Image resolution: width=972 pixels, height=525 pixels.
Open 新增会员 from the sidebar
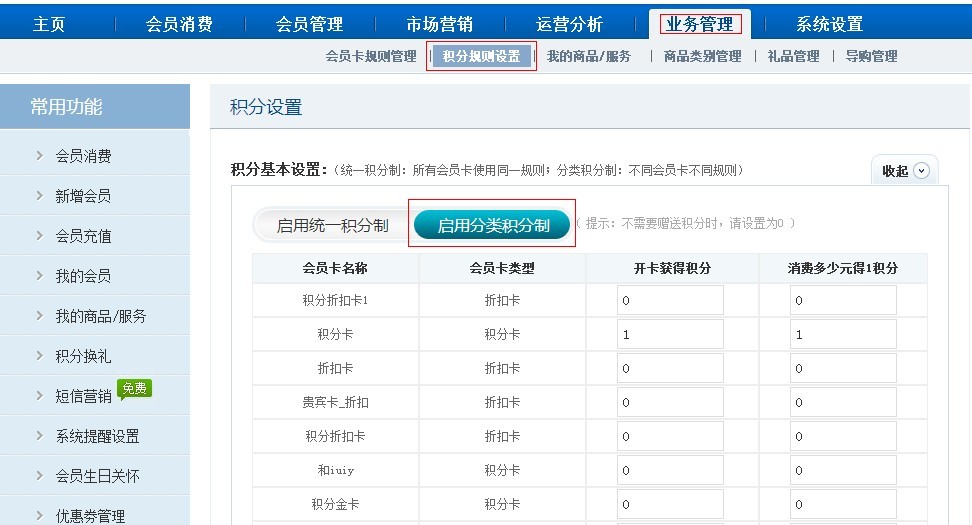[x=83, y=196]
